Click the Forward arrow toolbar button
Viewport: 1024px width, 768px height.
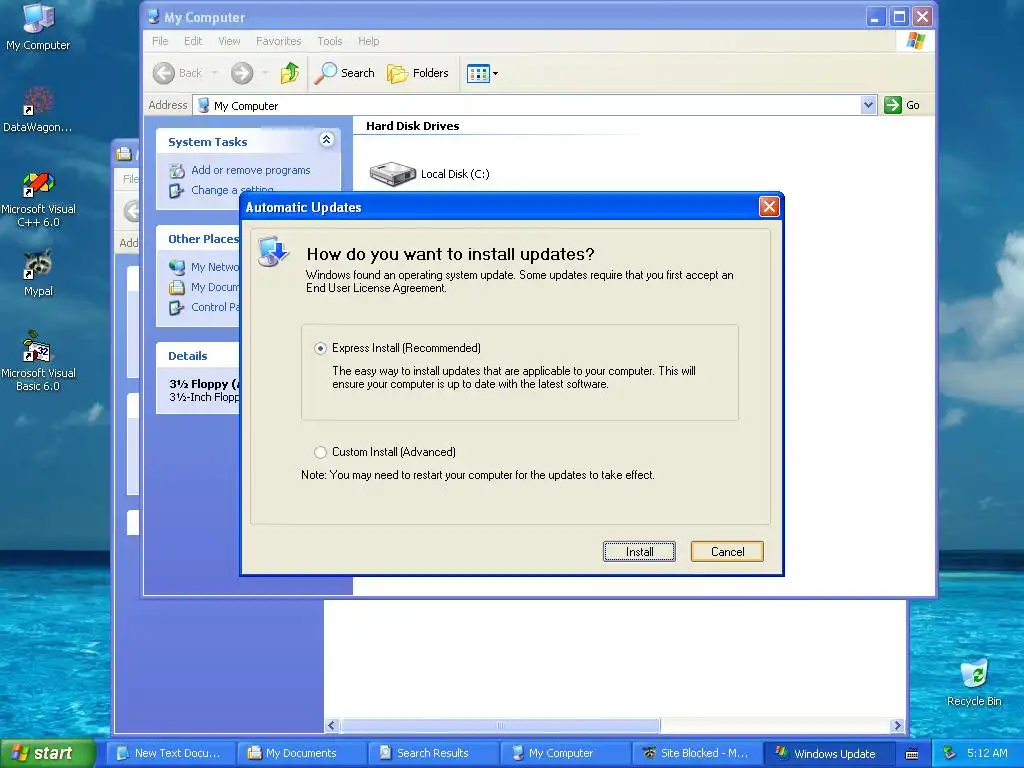pyautogui.click(x=242, y=73)
